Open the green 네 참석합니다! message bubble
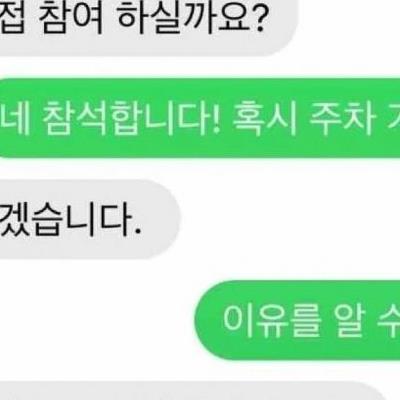The width and height of the screenshot is (400, 400). click(x=200, y=118)
